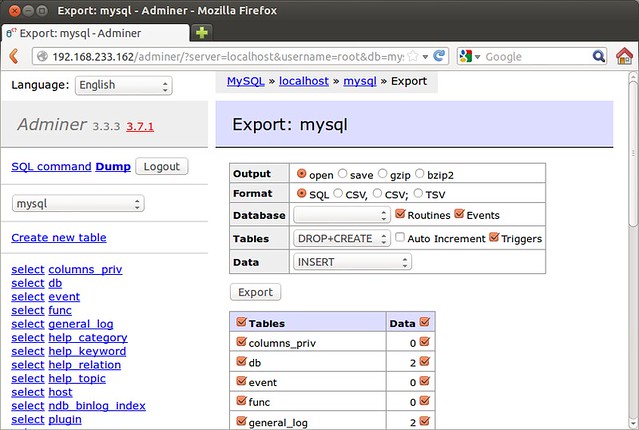Click select link for the plugin table
Image resolution: width=639 pixels, height=430 pixels.
27,419
